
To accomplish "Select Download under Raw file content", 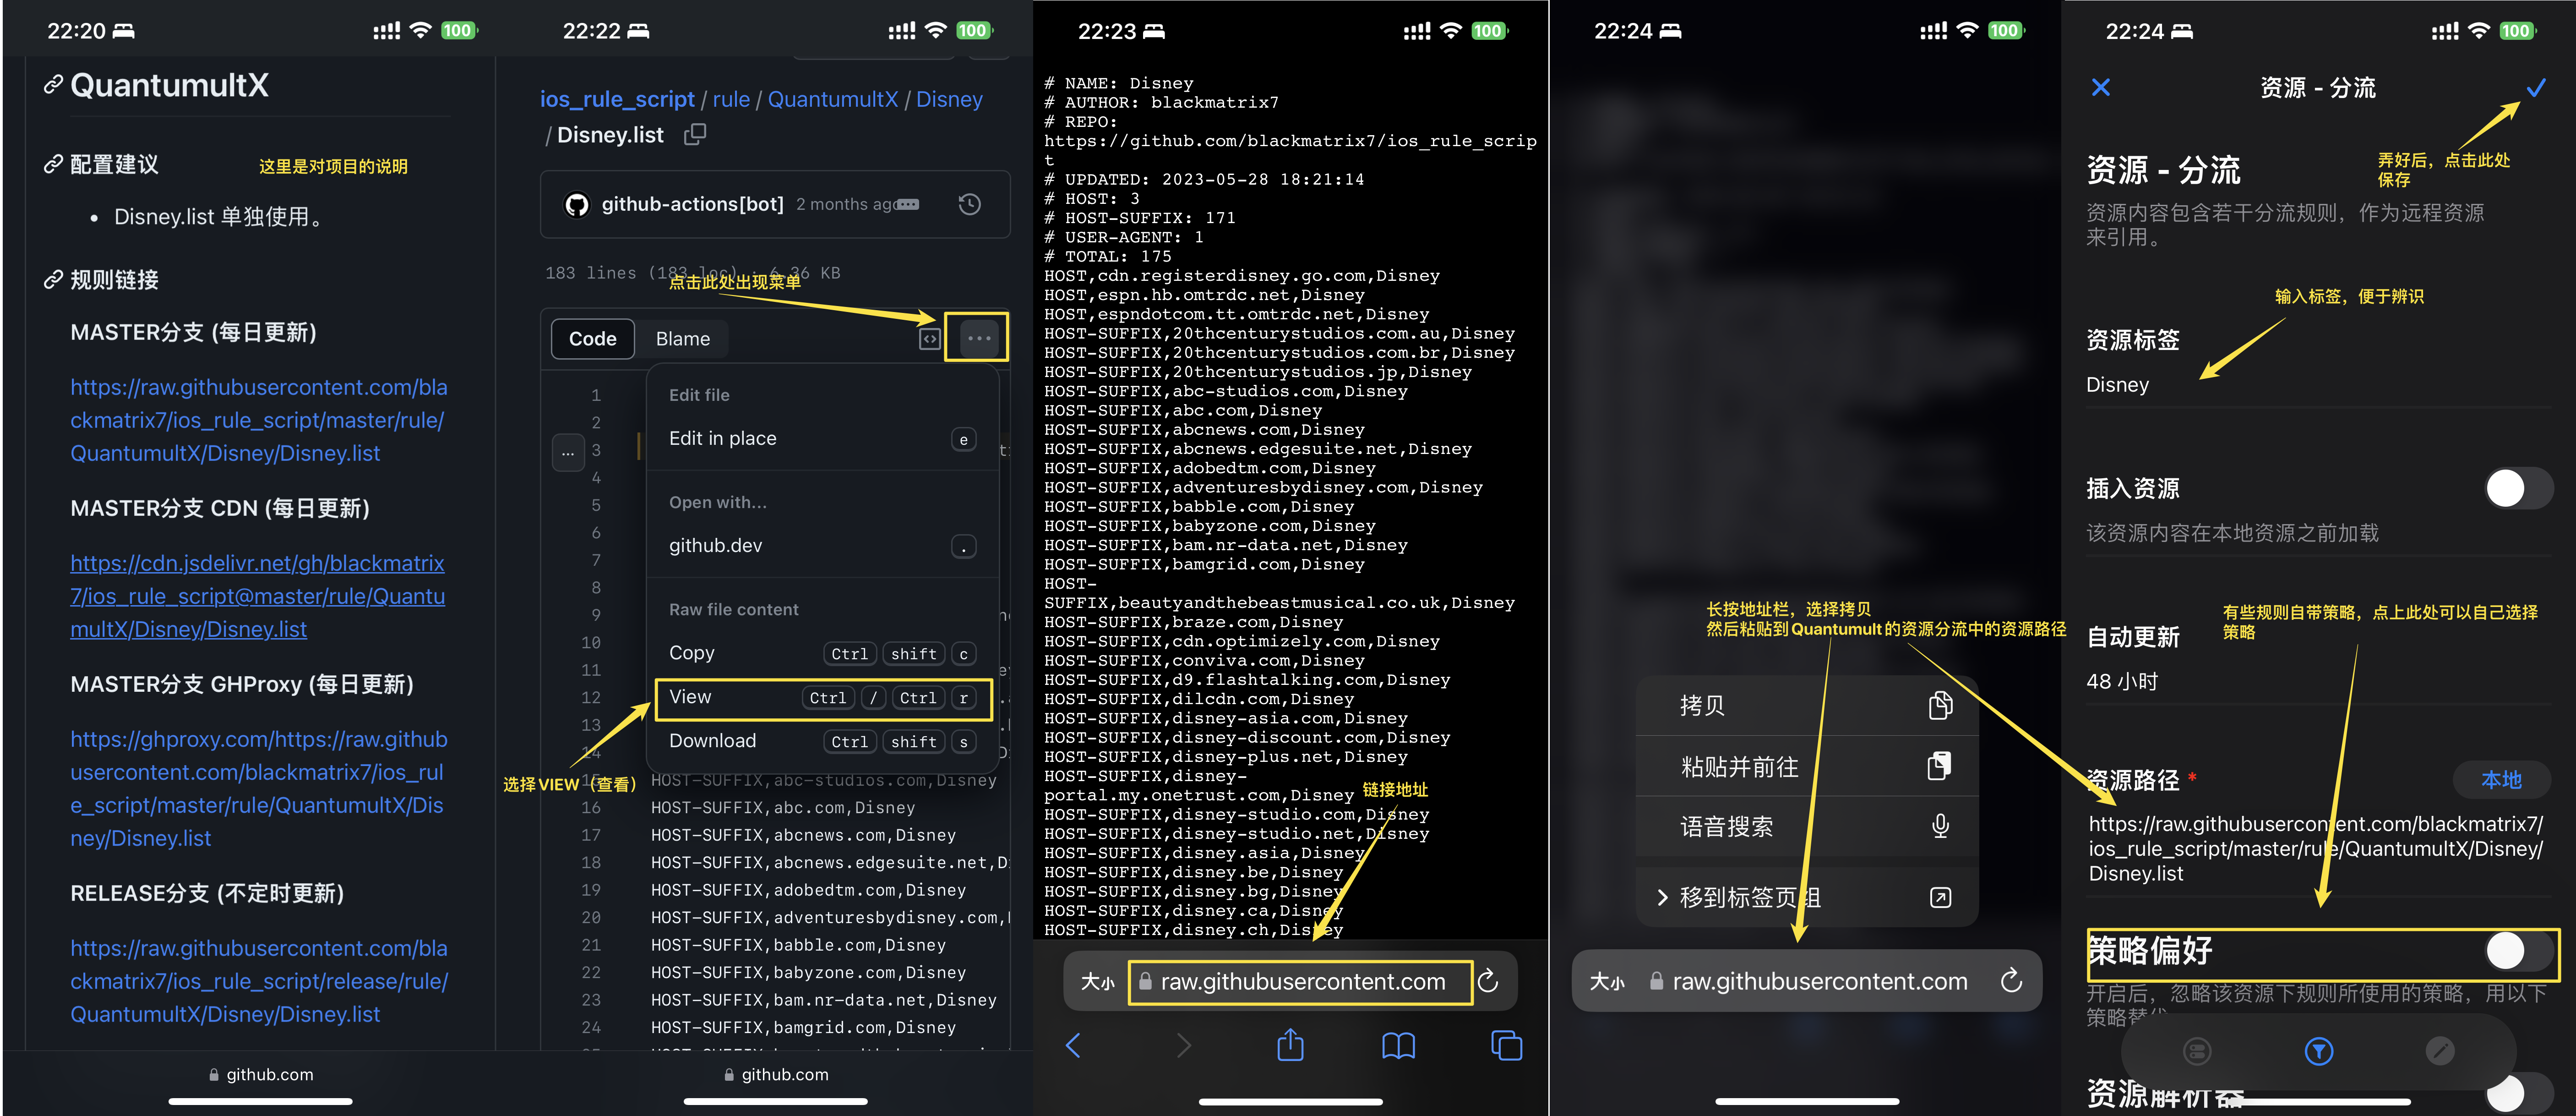I will click(822, 741).
